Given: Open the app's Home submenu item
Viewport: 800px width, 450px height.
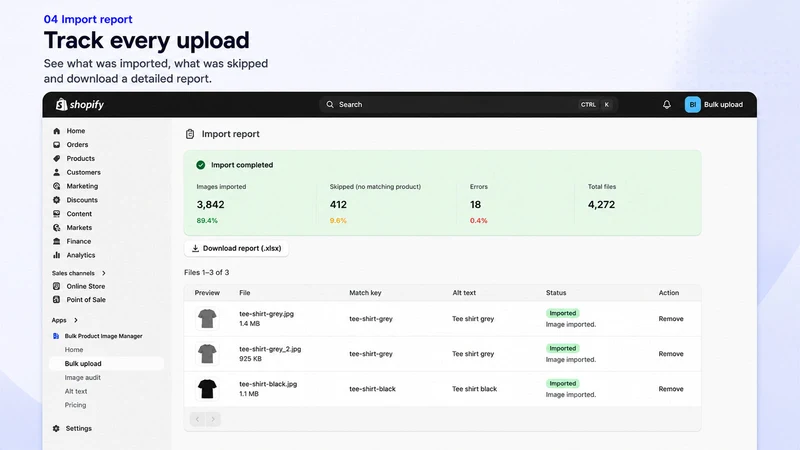Looking at the screenshot, I should (73, 350).
